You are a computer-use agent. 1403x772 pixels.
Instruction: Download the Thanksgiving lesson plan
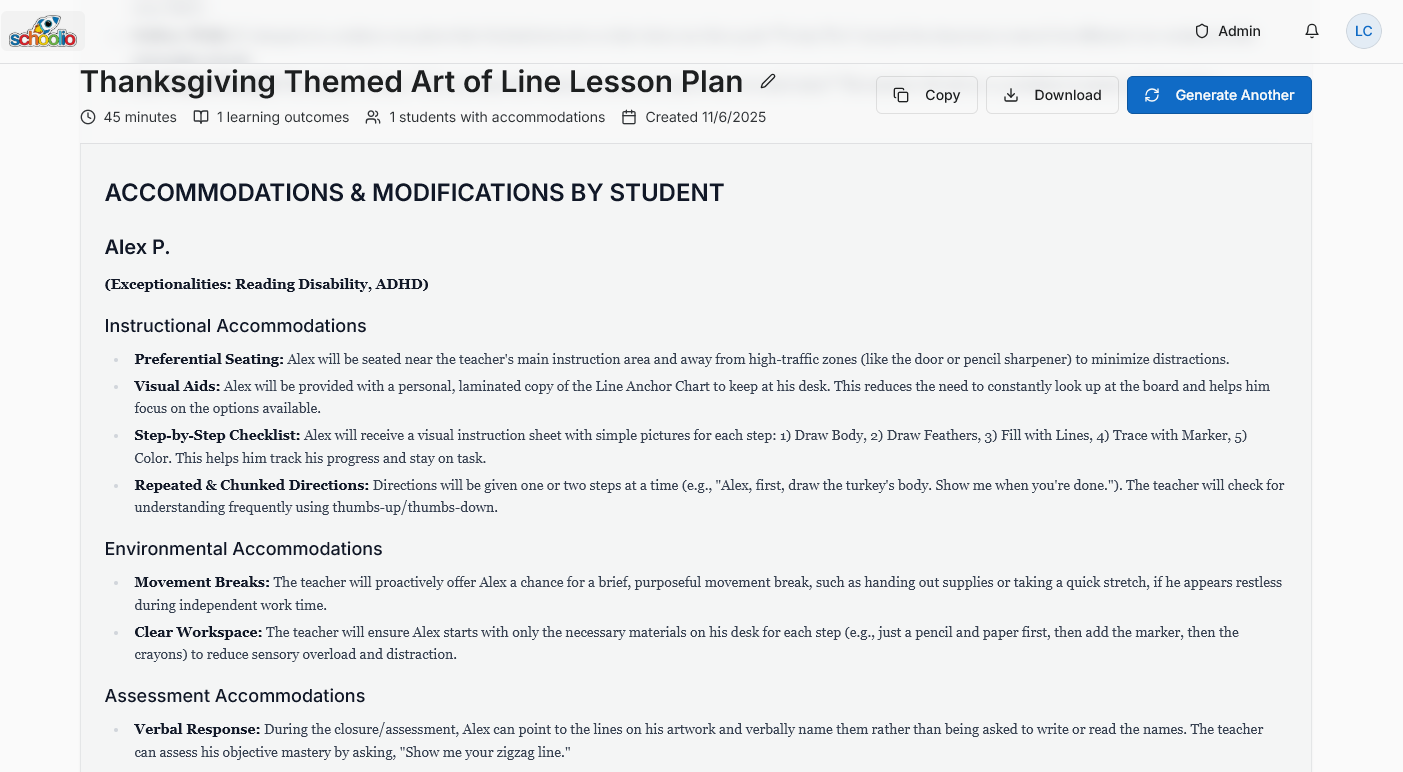1052,95
